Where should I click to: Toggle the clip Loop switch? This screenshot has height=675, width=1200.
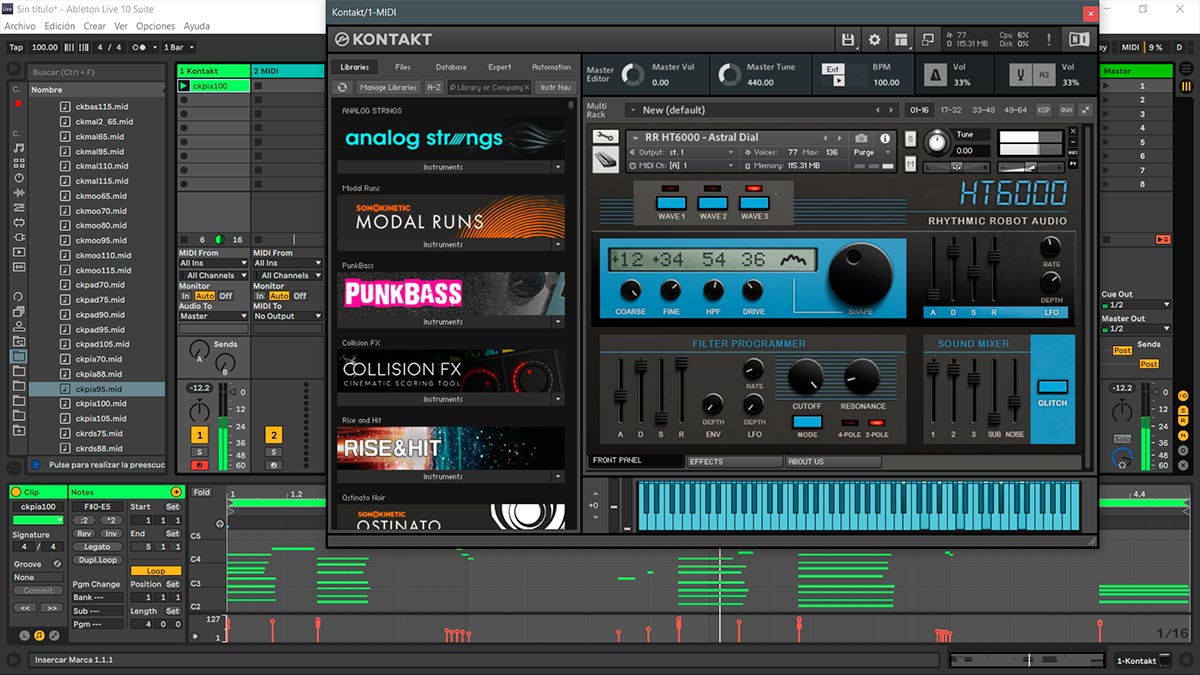click(156, 571)
